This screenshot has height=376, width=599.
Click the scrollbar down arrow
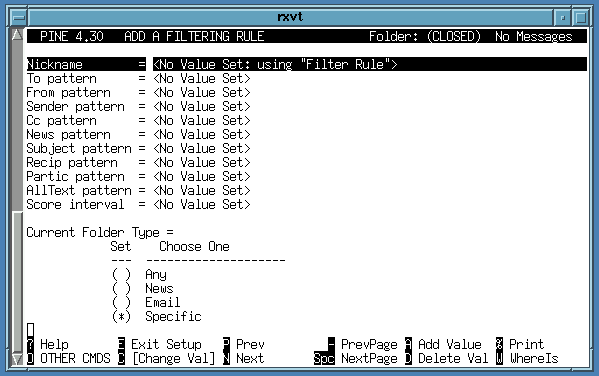click(x=17, y=359)
